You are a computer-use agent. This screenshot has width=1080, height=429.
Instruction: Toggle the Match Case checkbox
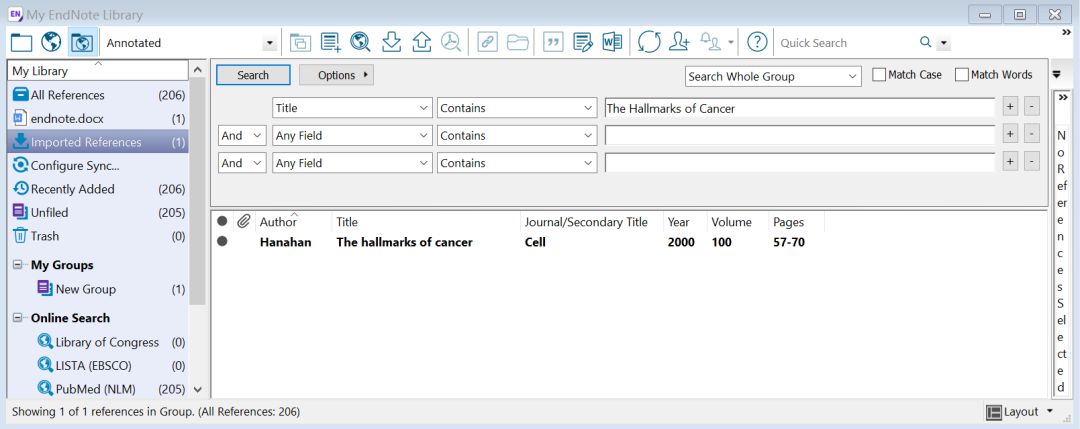879,75
